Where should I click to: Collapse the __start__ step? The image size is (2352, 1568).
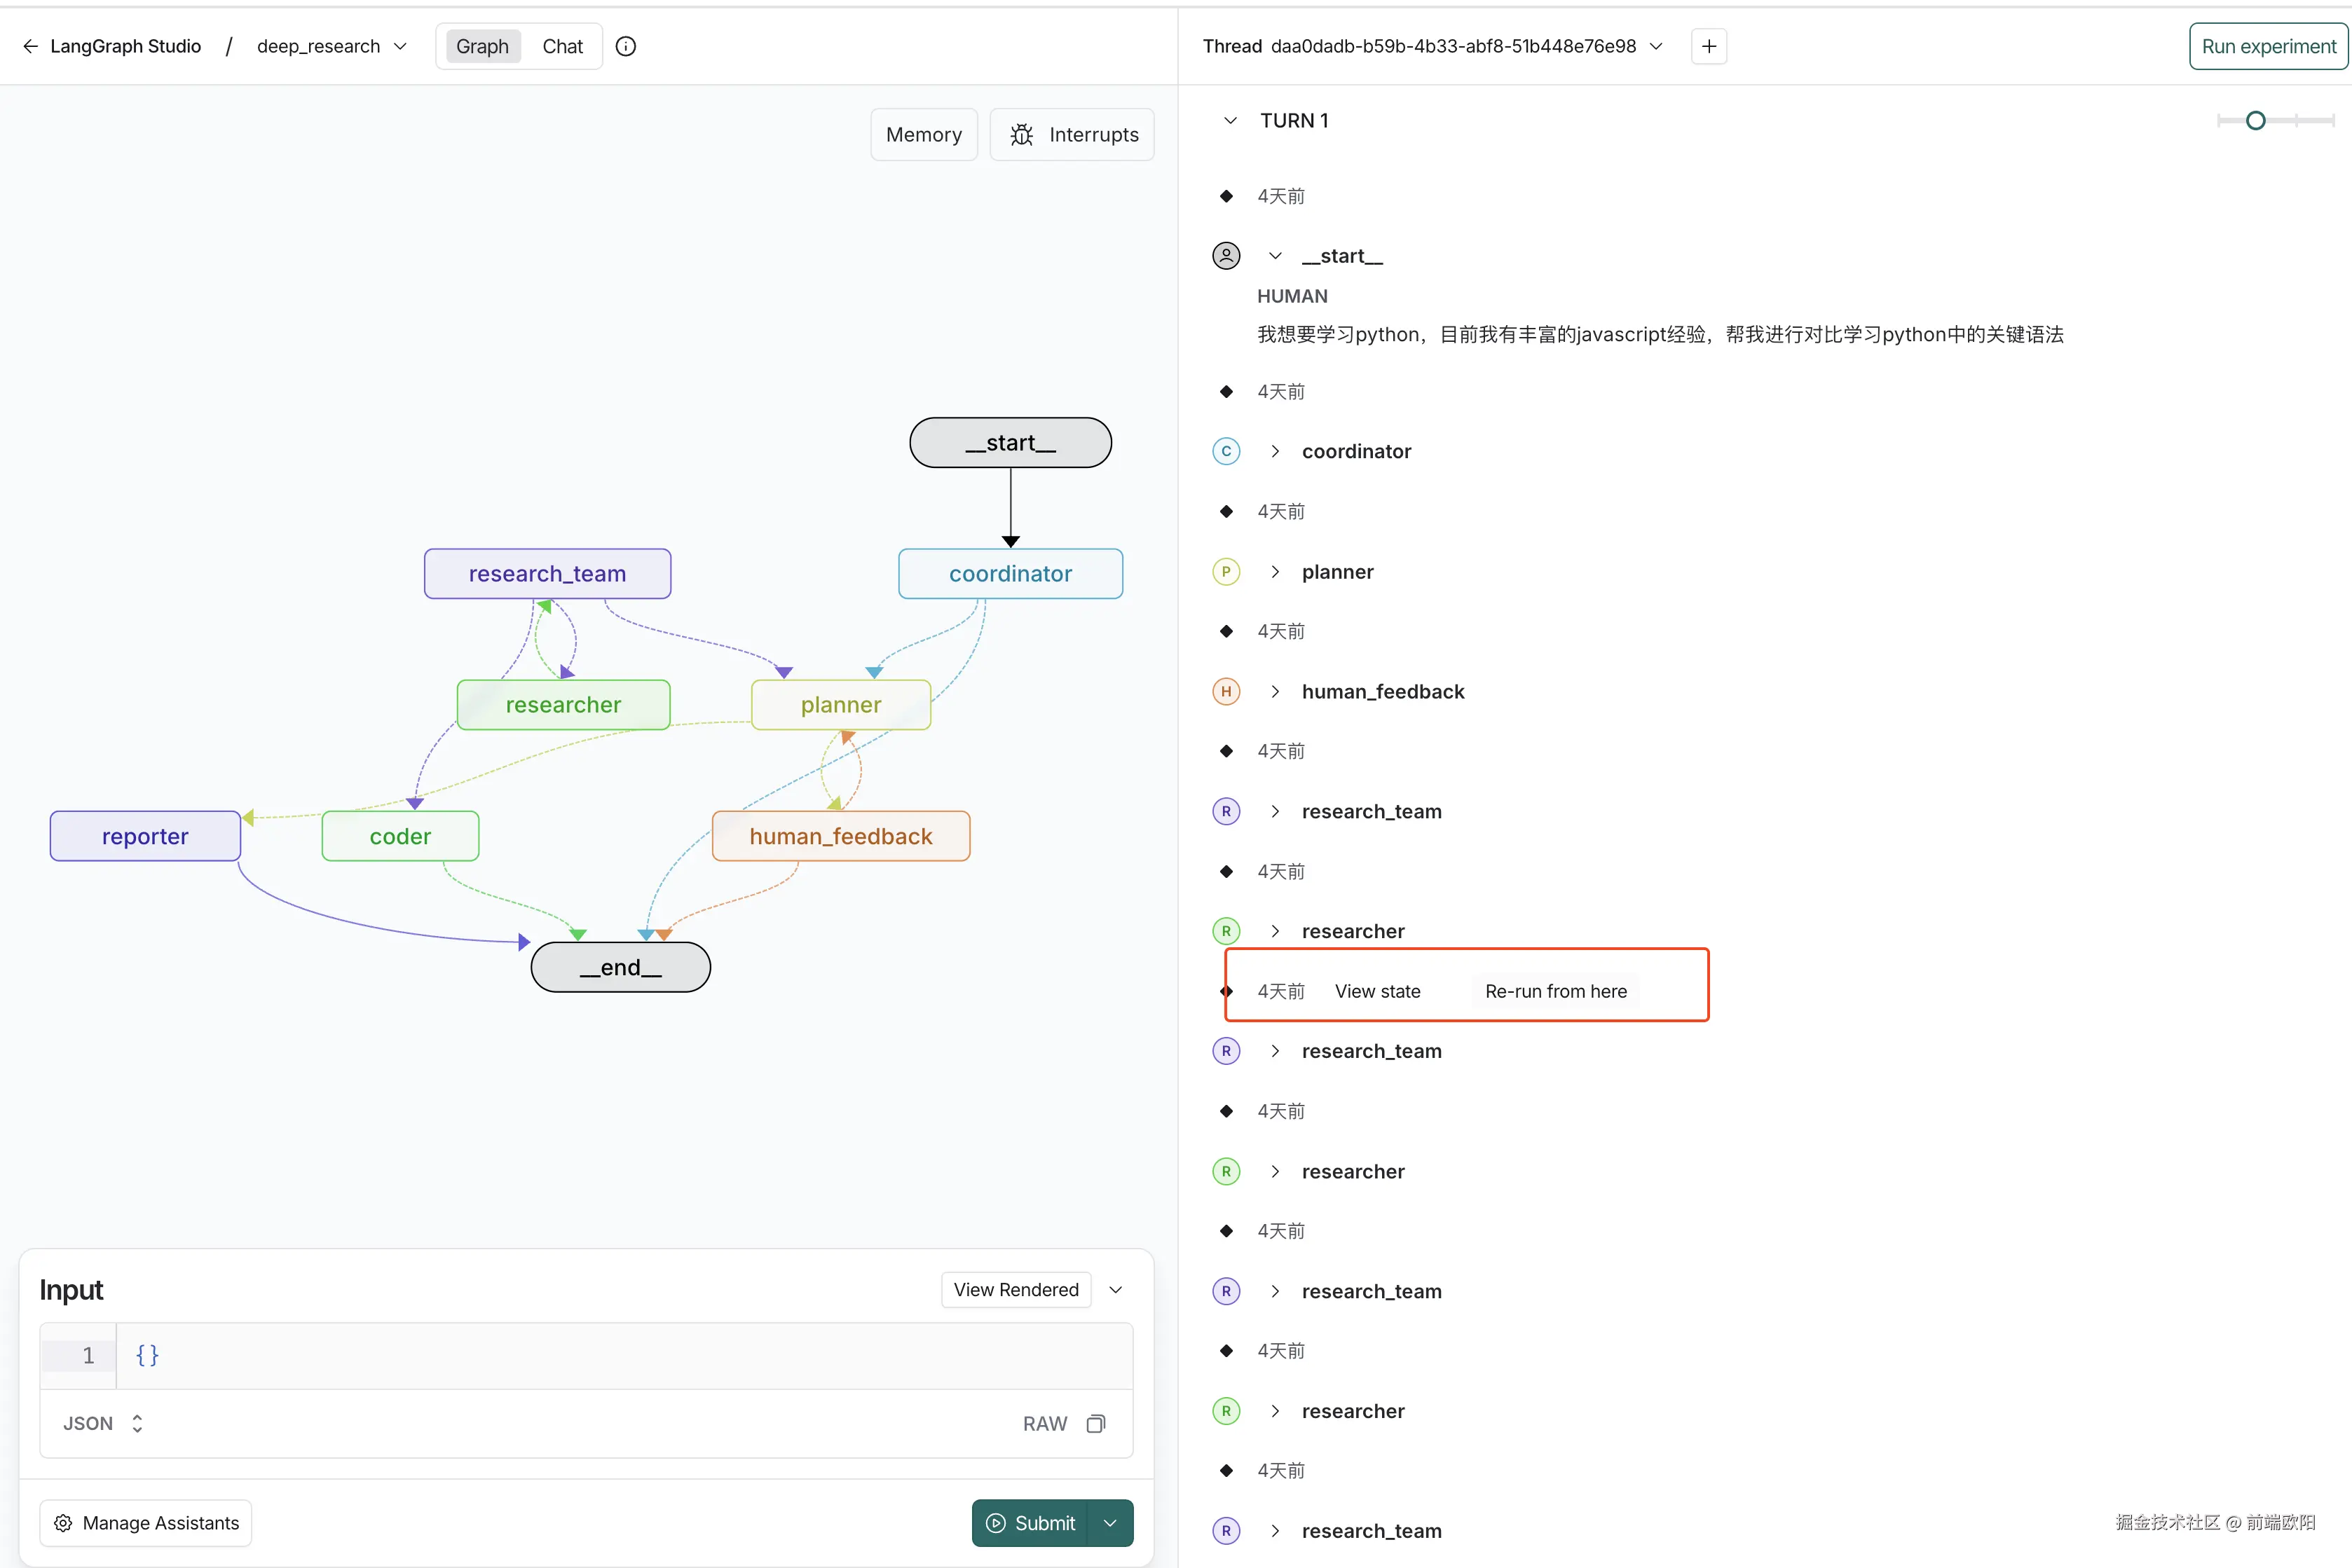point(1275,256)
